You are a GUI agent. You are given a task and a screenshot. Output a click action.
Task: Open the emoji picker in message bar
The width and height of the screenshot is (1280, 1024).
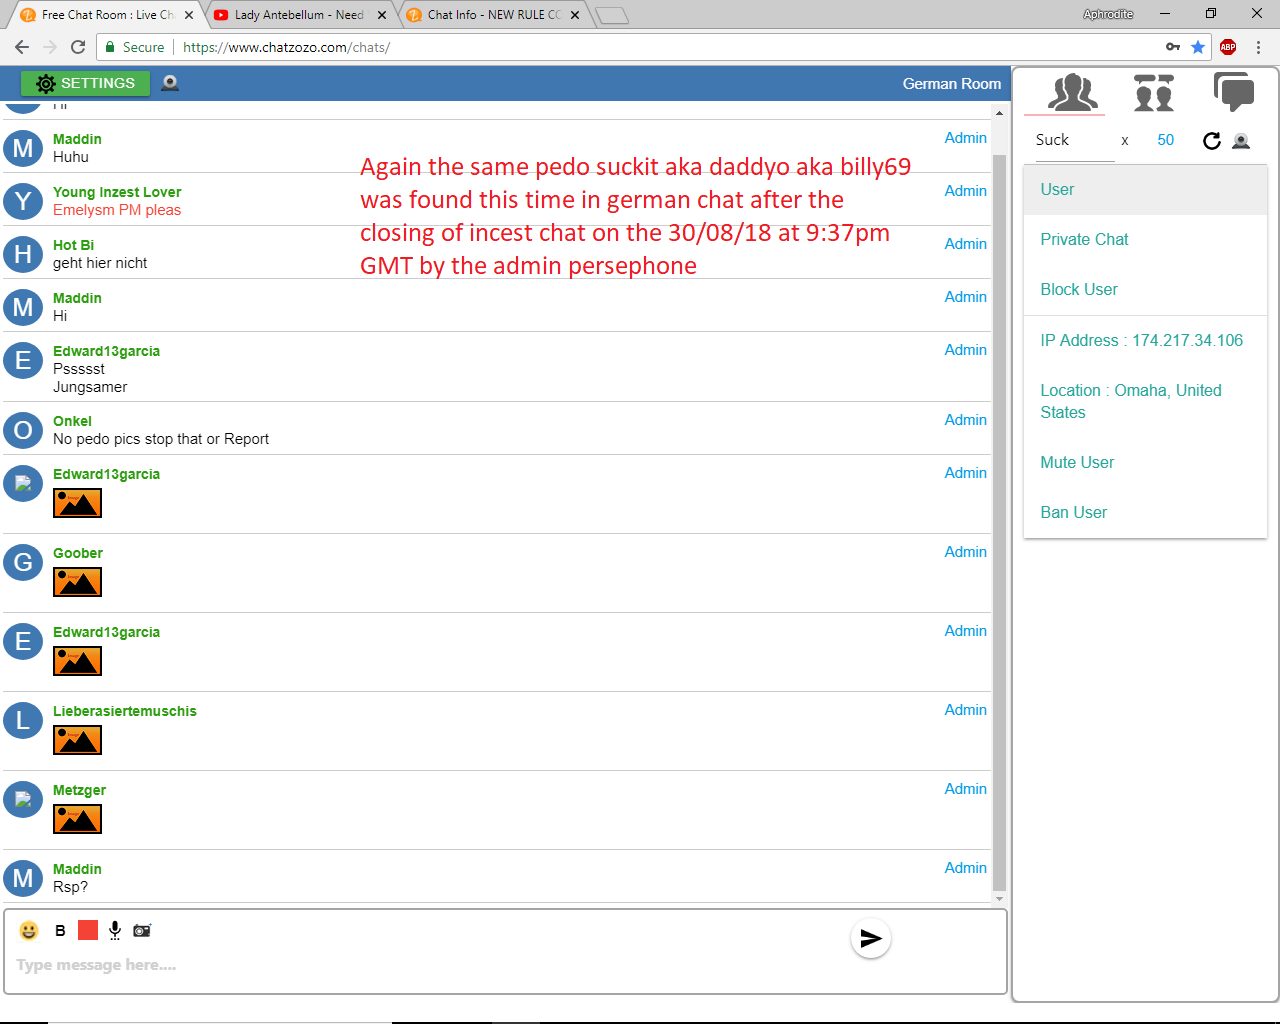pyautogui.click(x=29, y=931)
